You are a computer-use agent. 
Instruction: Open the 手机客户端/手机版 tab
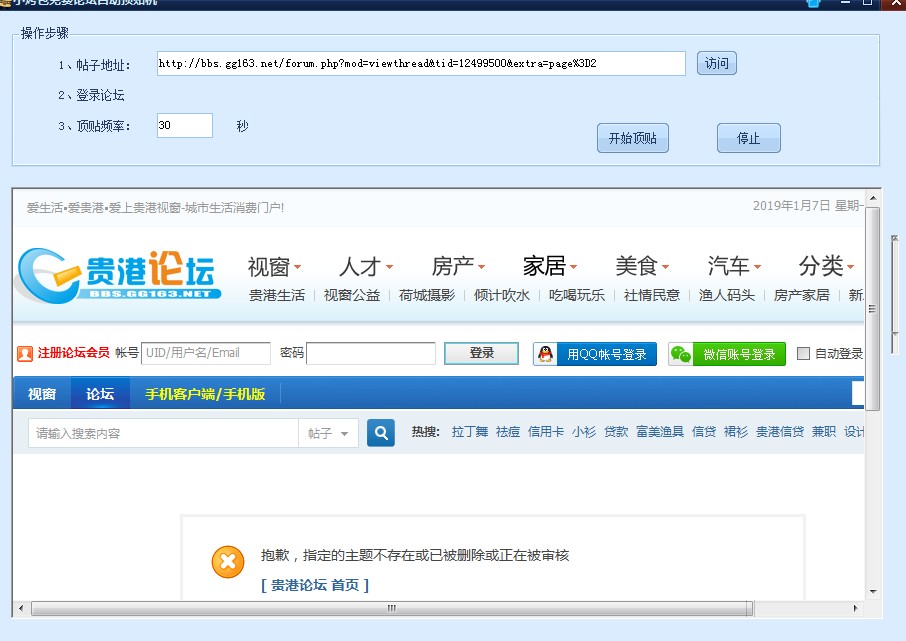tap(205, 394)
